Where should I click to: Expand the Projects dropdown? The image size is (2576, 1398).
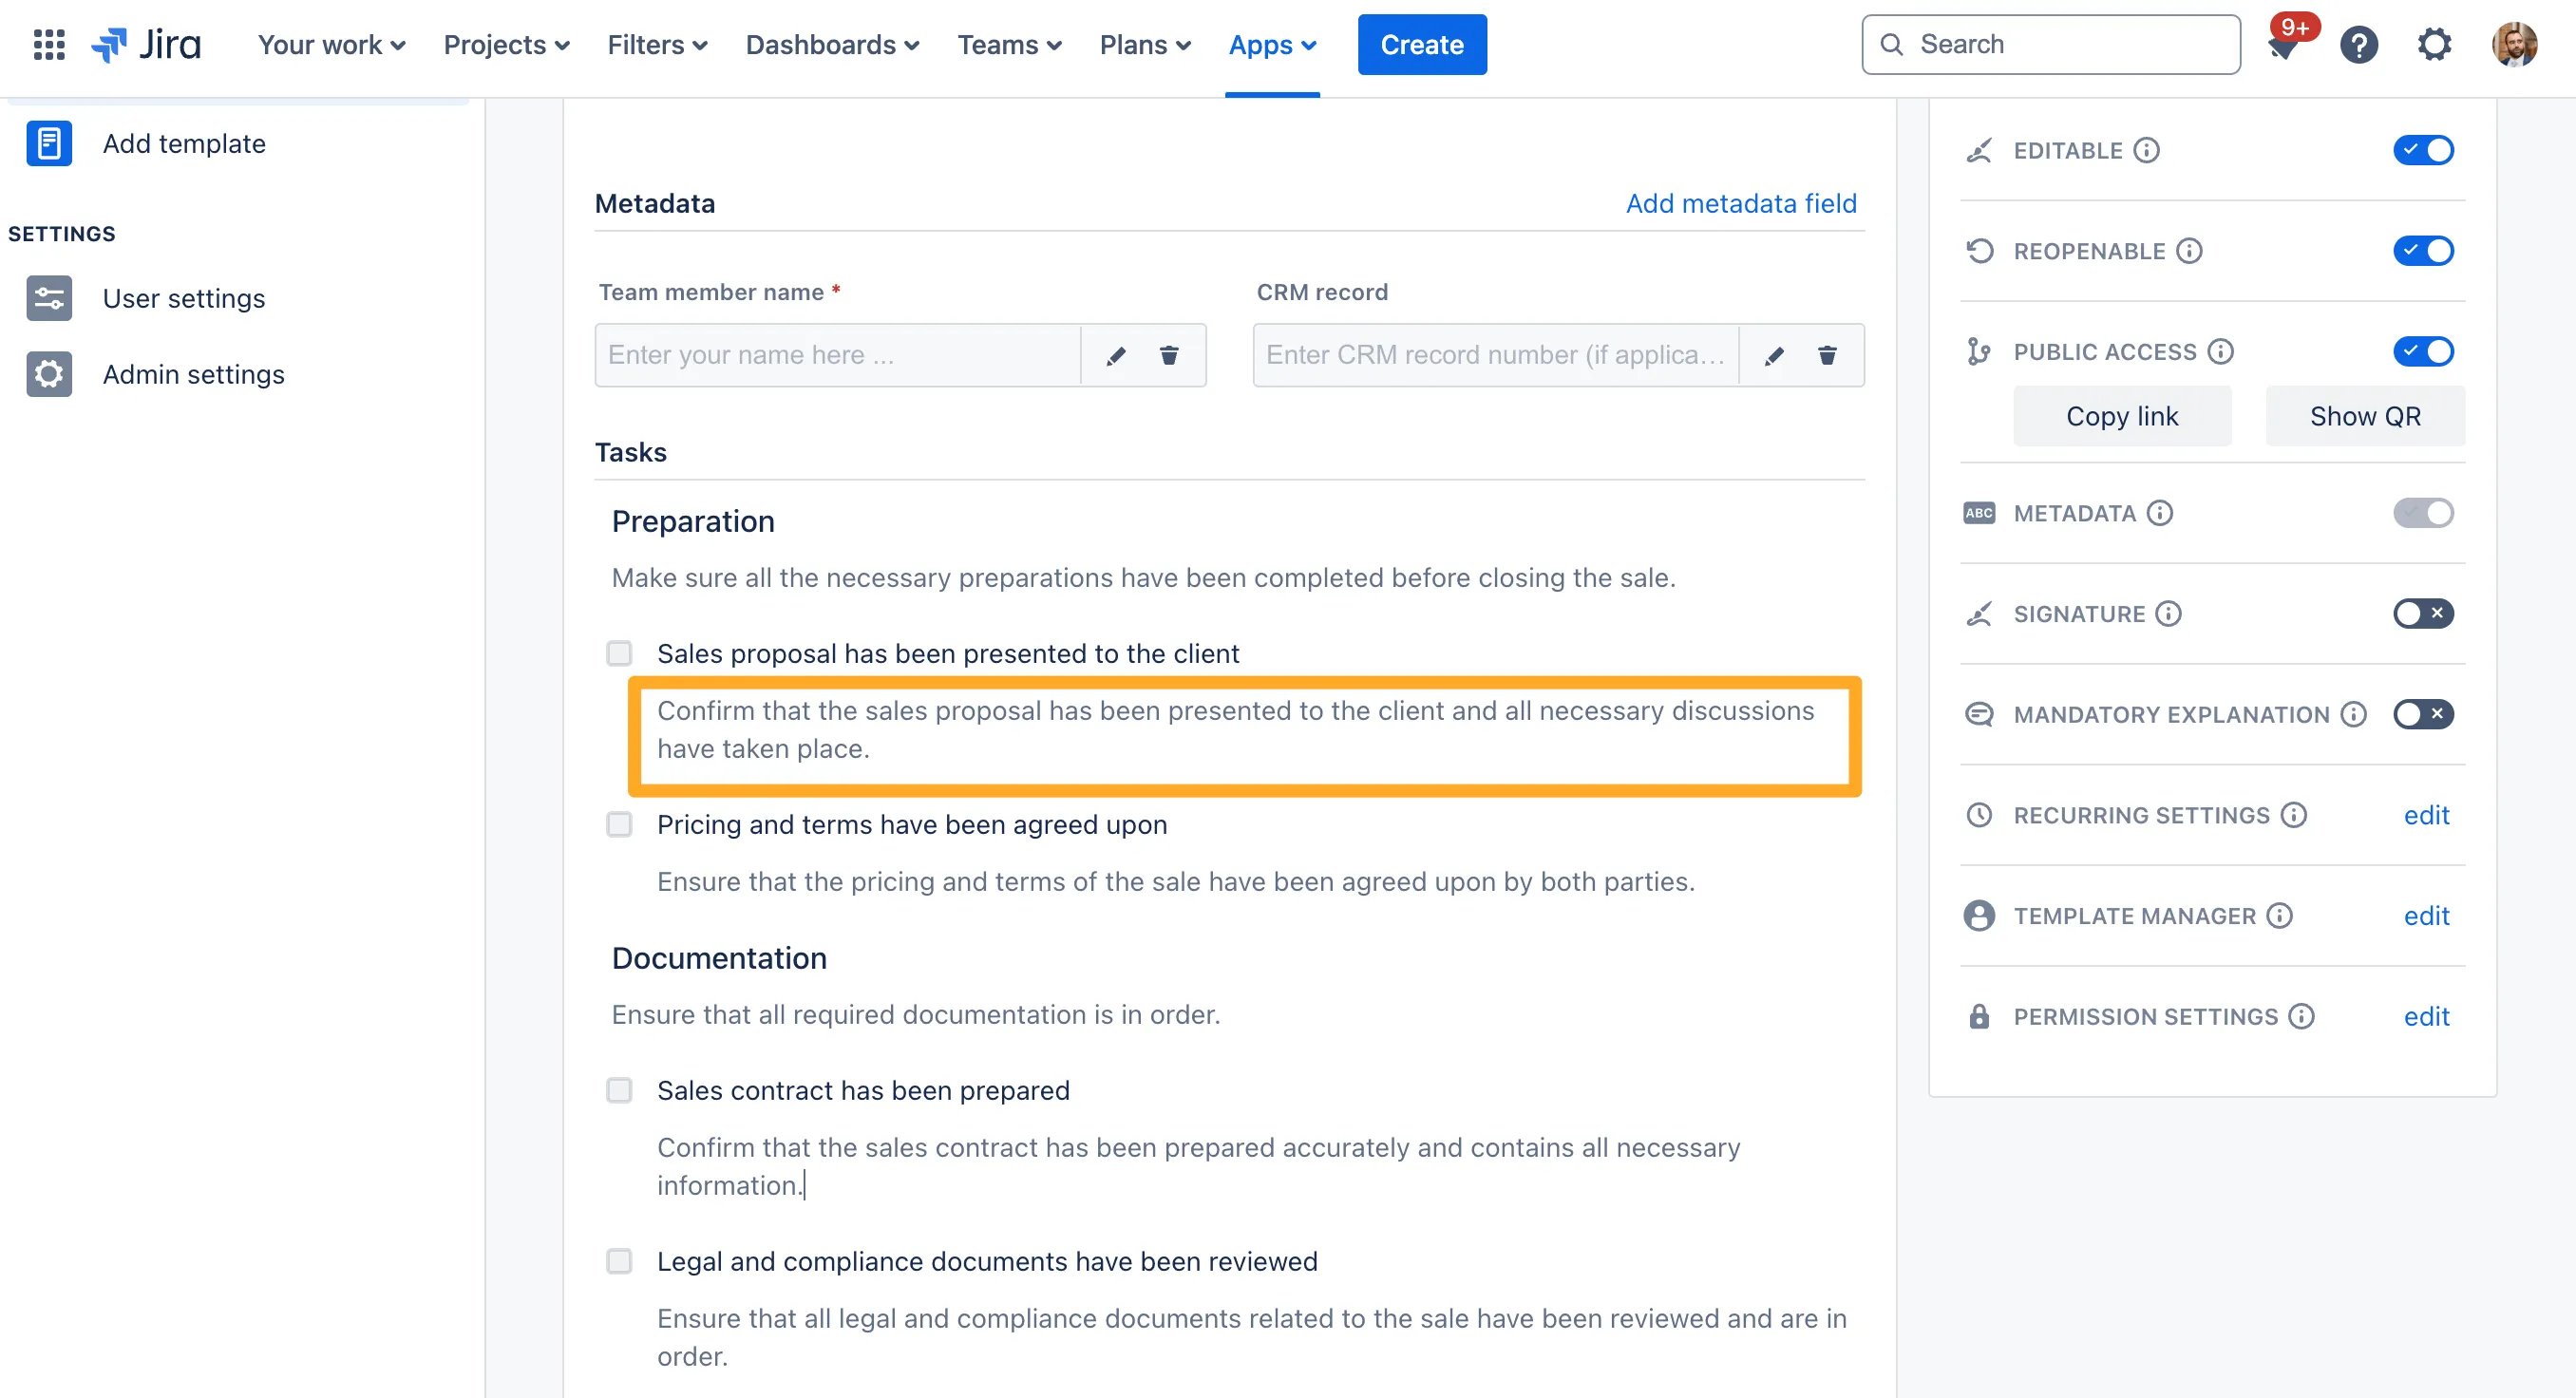point(506,45)
